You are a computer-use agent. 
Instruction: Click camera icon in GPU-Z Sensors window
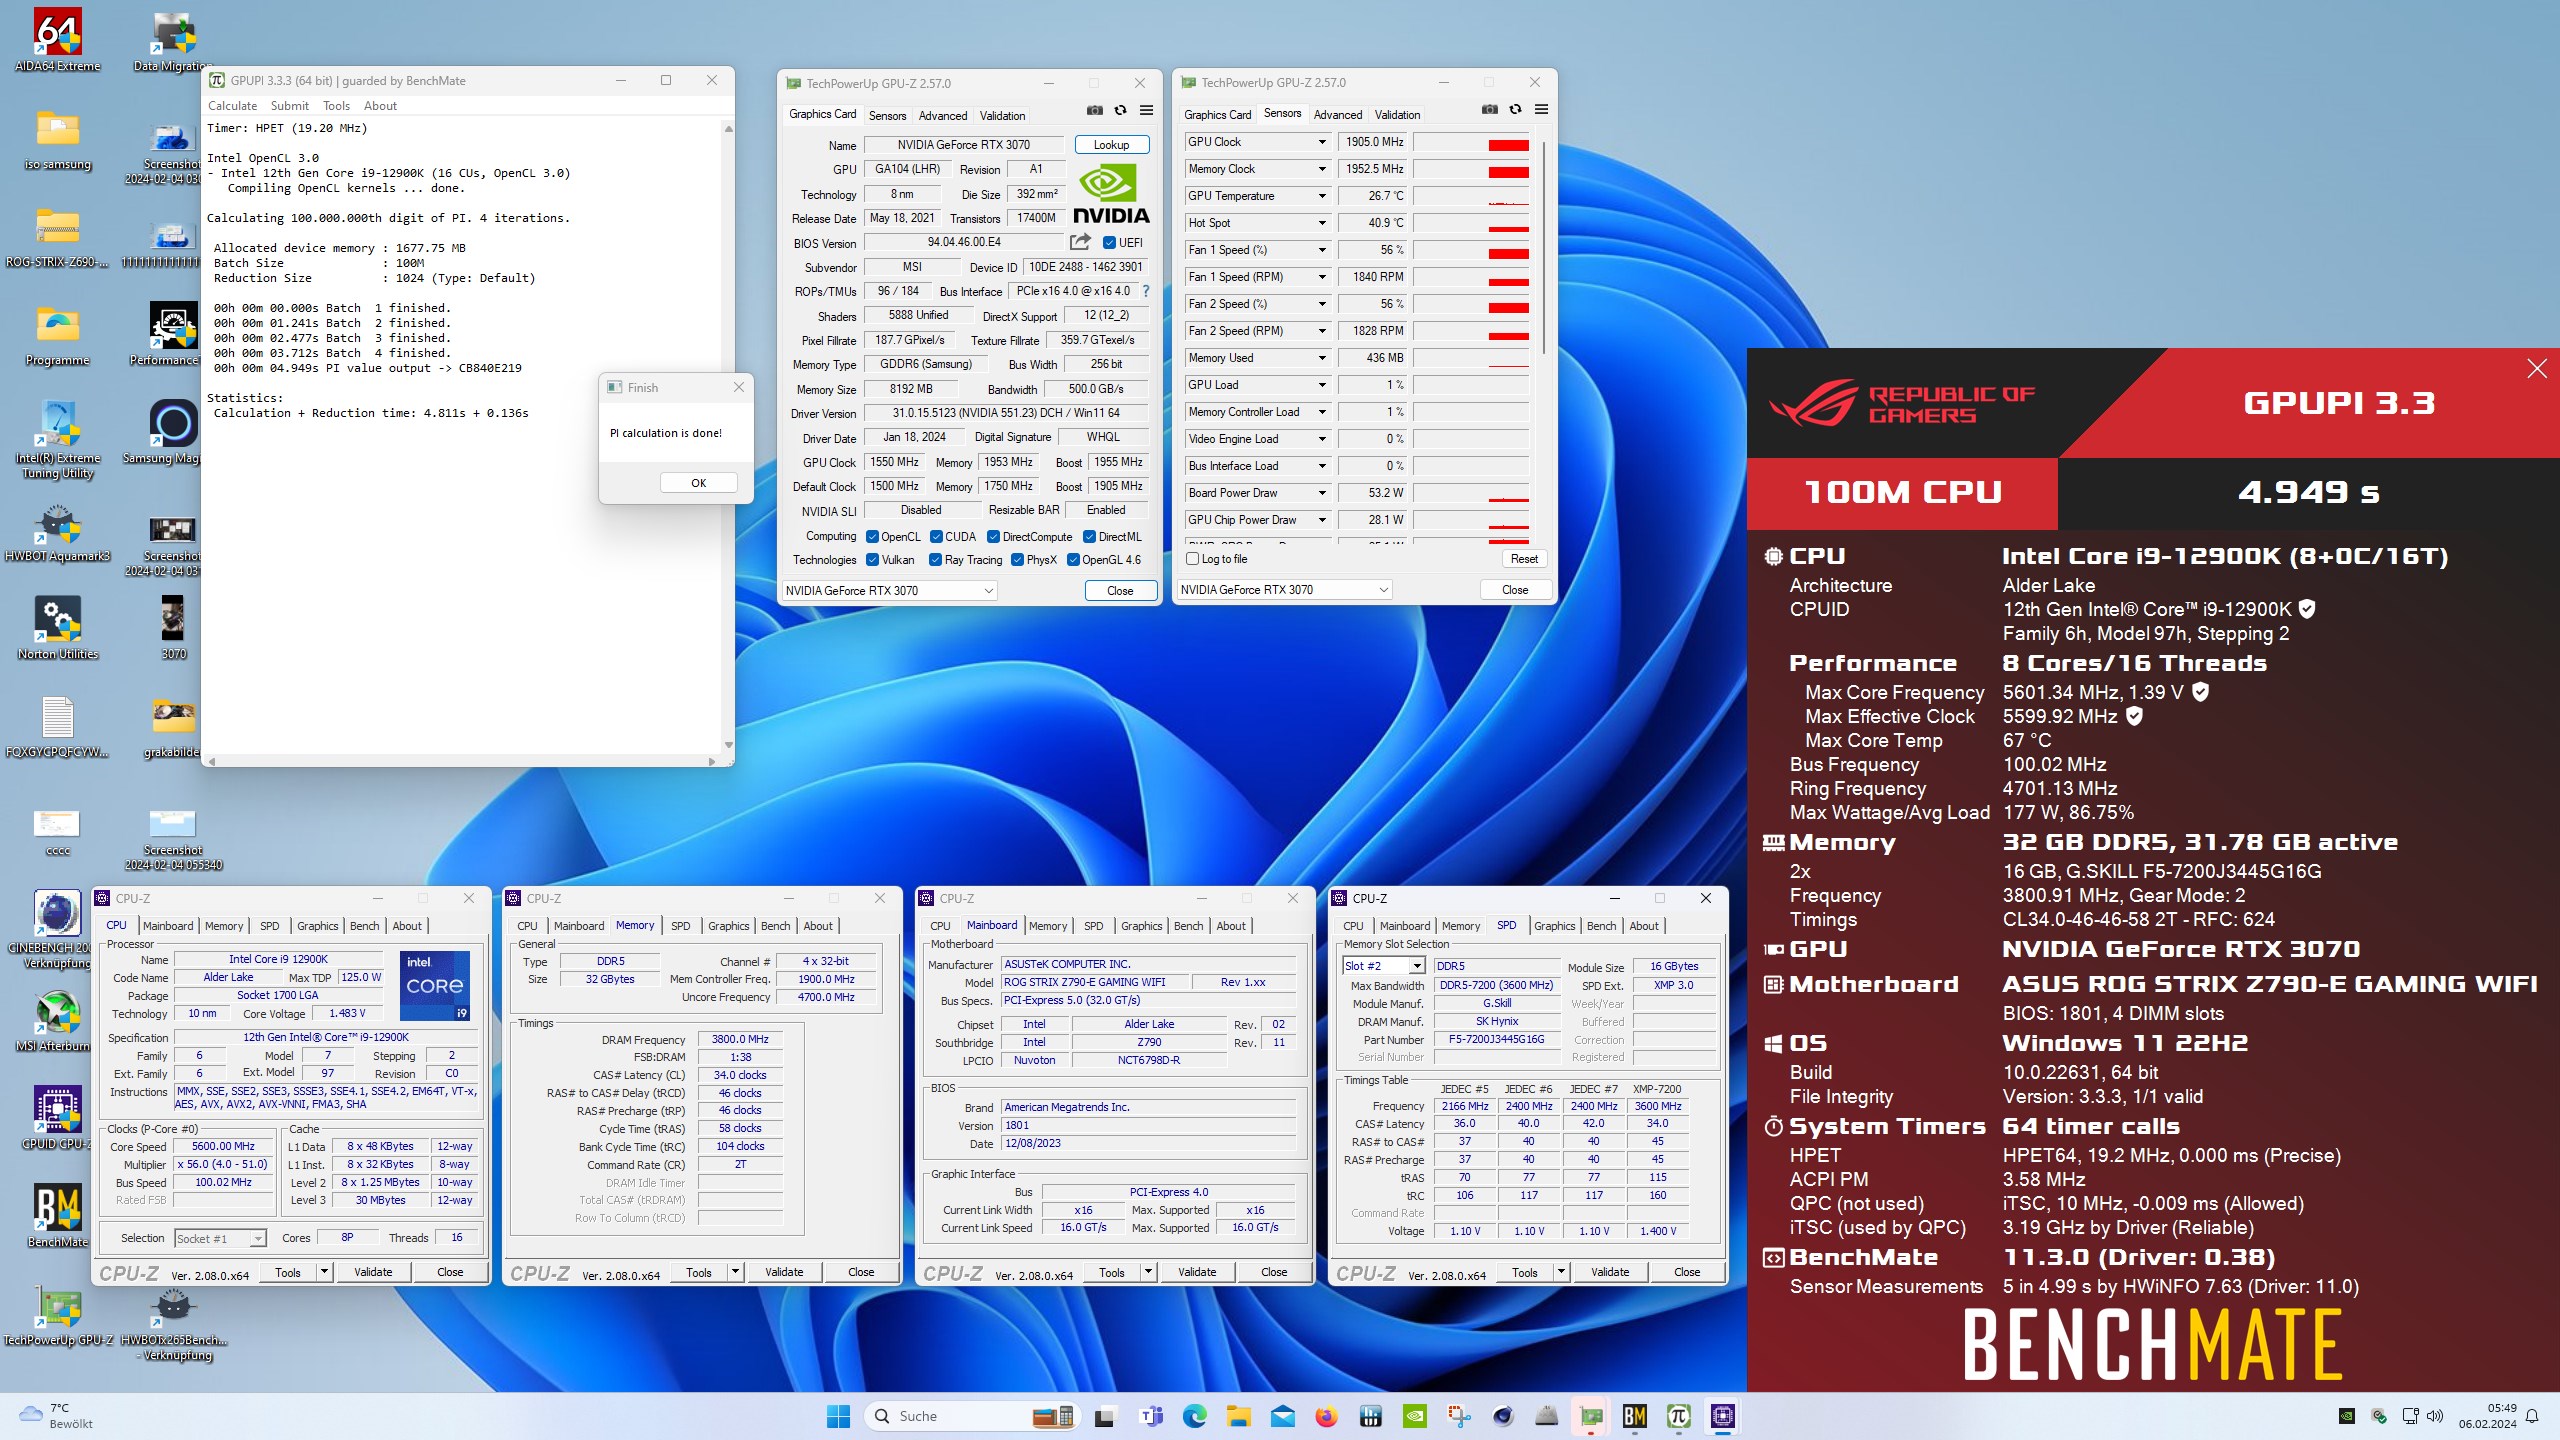pos(1490,109)
